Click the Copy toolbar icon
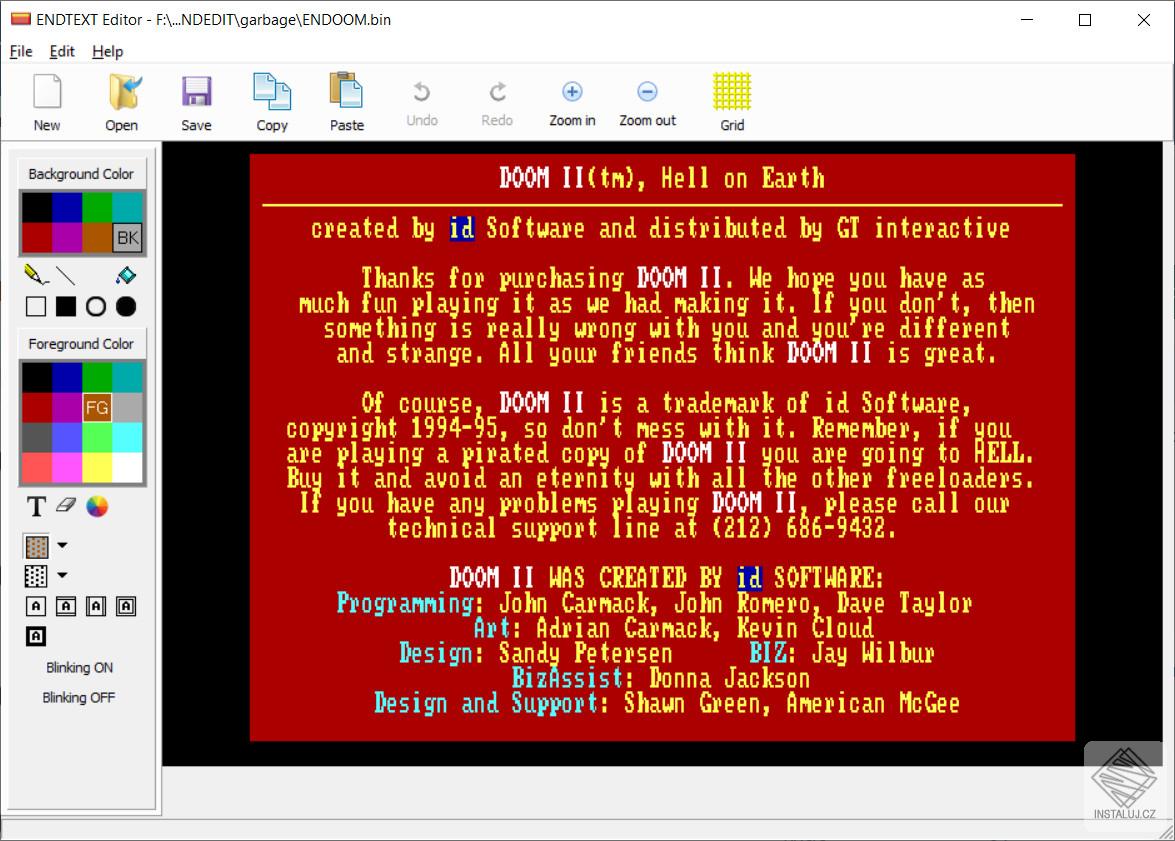1175x841 pixels. (272, 103)
